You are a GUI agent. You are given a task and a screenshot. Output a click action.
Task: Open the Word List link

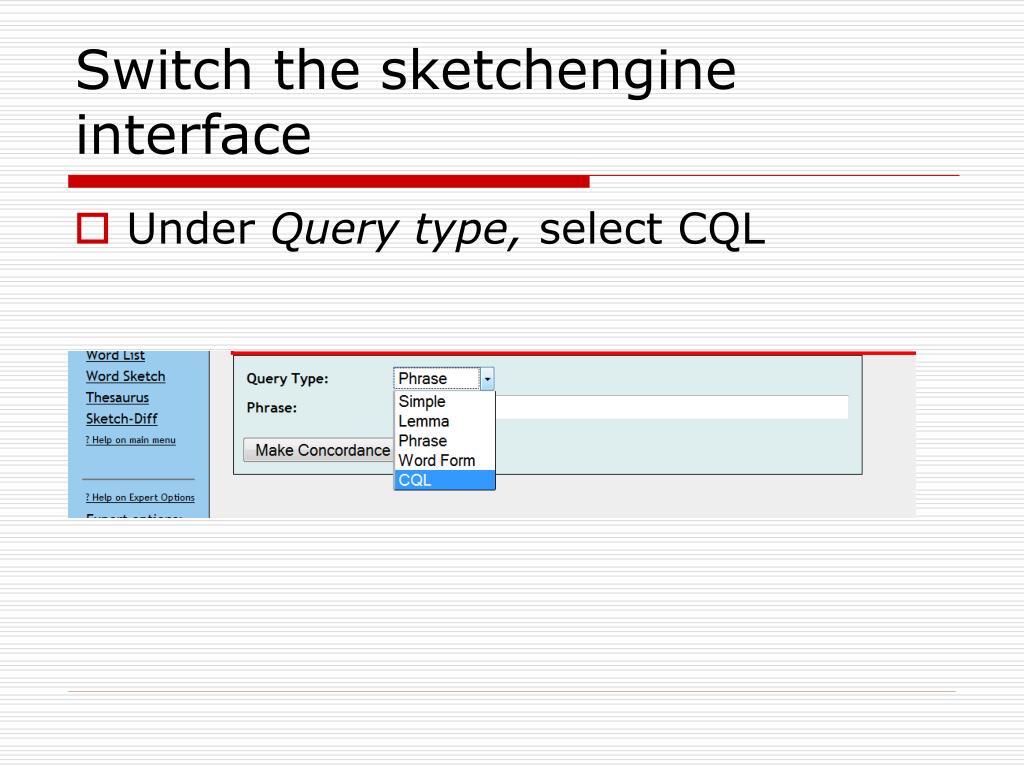tap(115, 355)
